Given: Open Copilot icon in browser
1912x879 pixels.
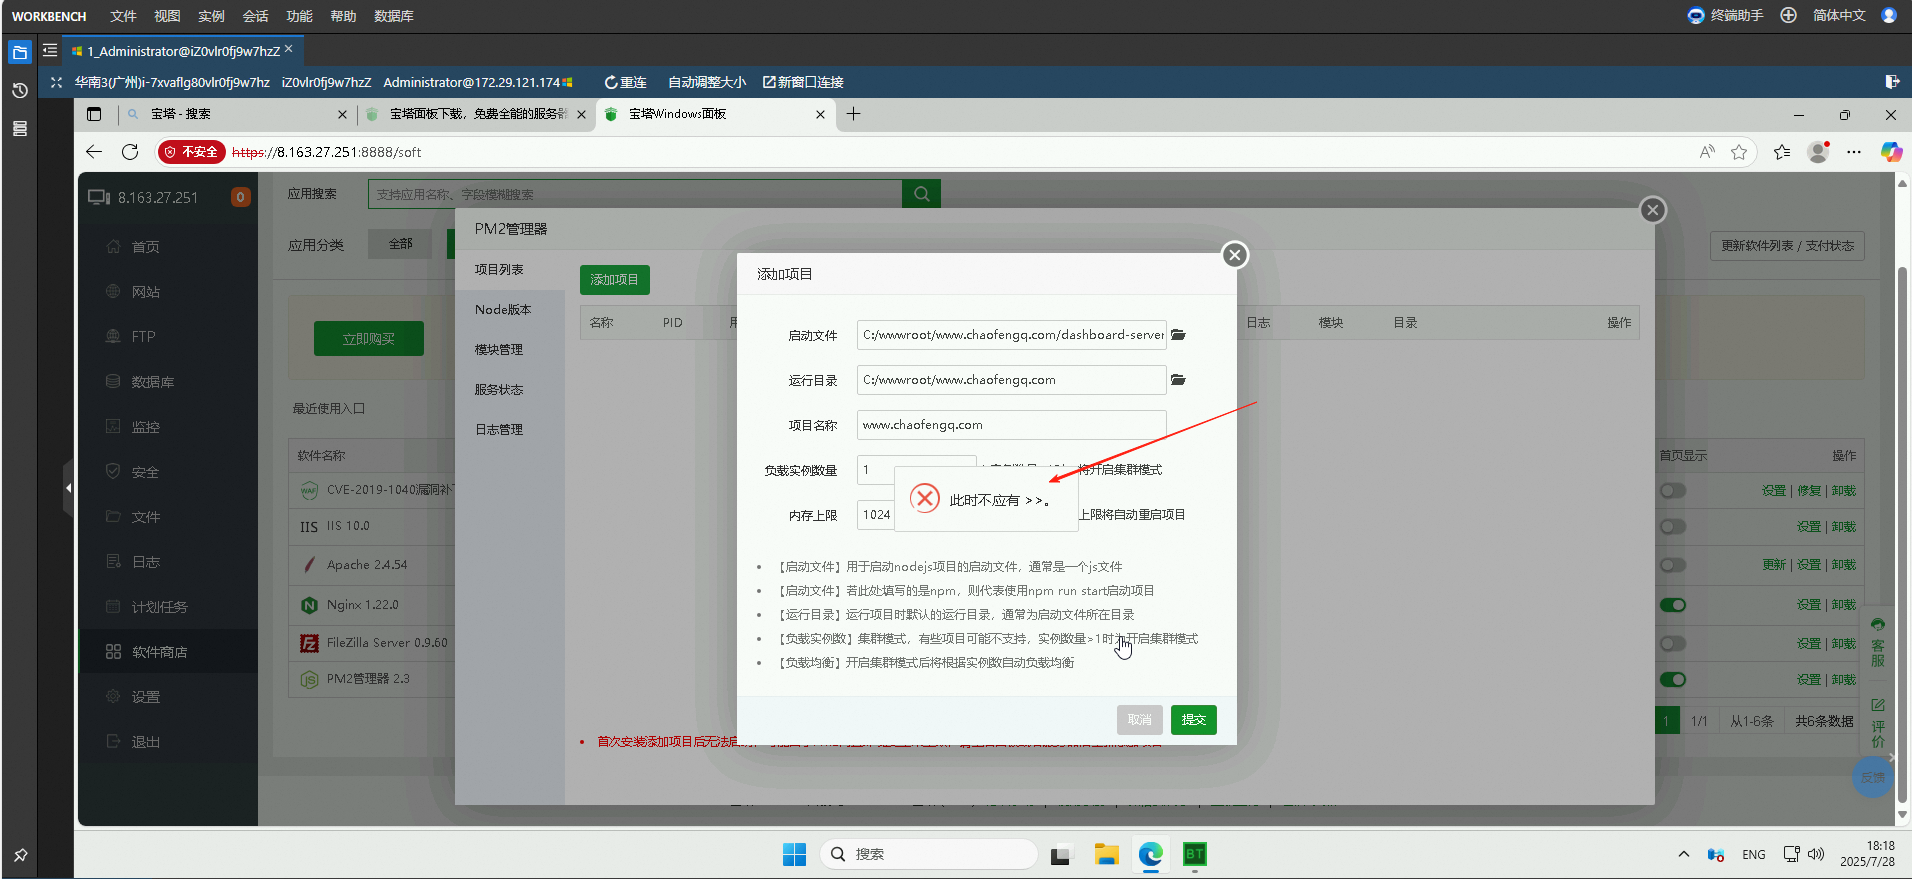Looking at the screenshot, I should coord(1891,152).
